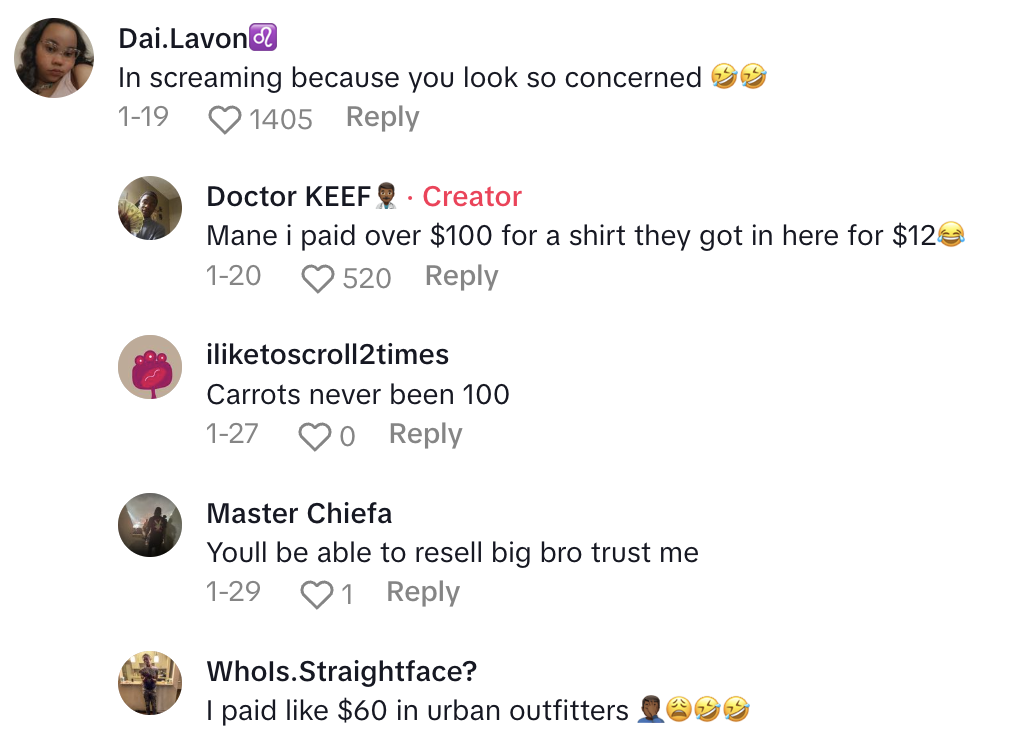Select the Creator badge label
This screenshot has width=1020, height=738.
tap(472, 197)
